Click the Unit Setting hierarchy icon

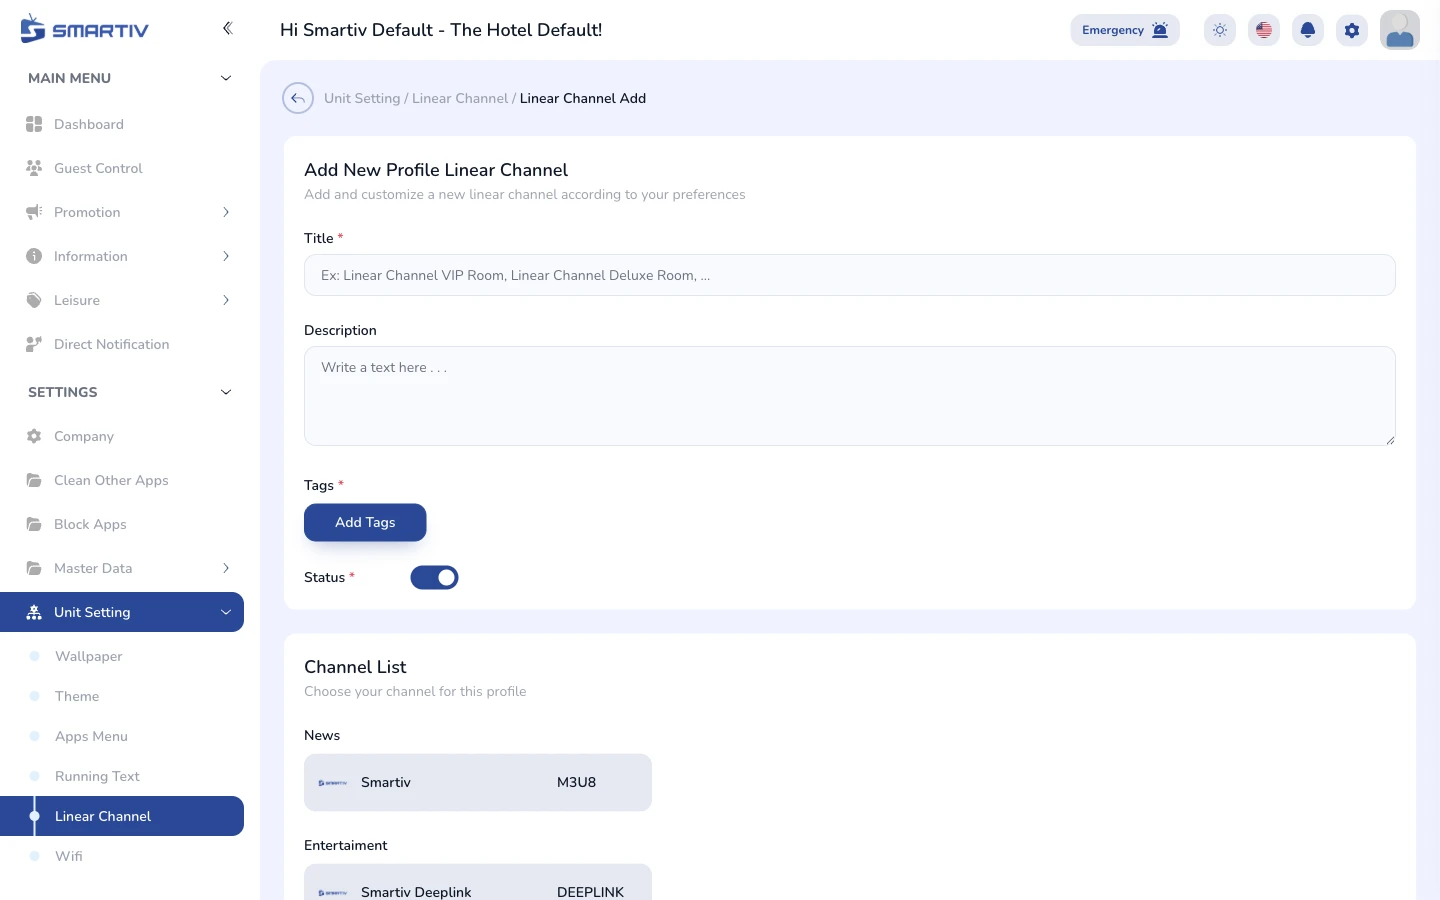34,612
